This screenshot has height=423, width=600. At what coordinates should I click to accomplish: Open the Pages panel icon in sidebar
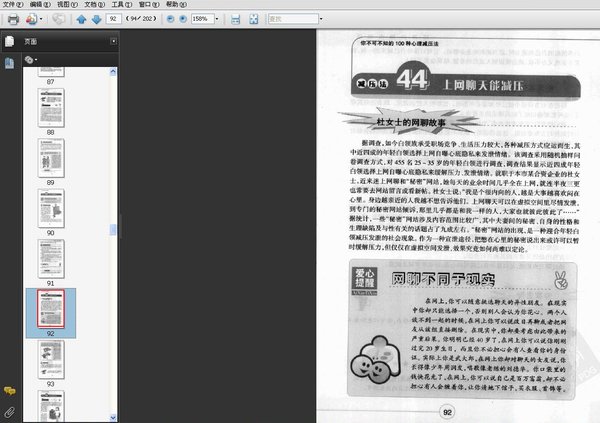9,41
